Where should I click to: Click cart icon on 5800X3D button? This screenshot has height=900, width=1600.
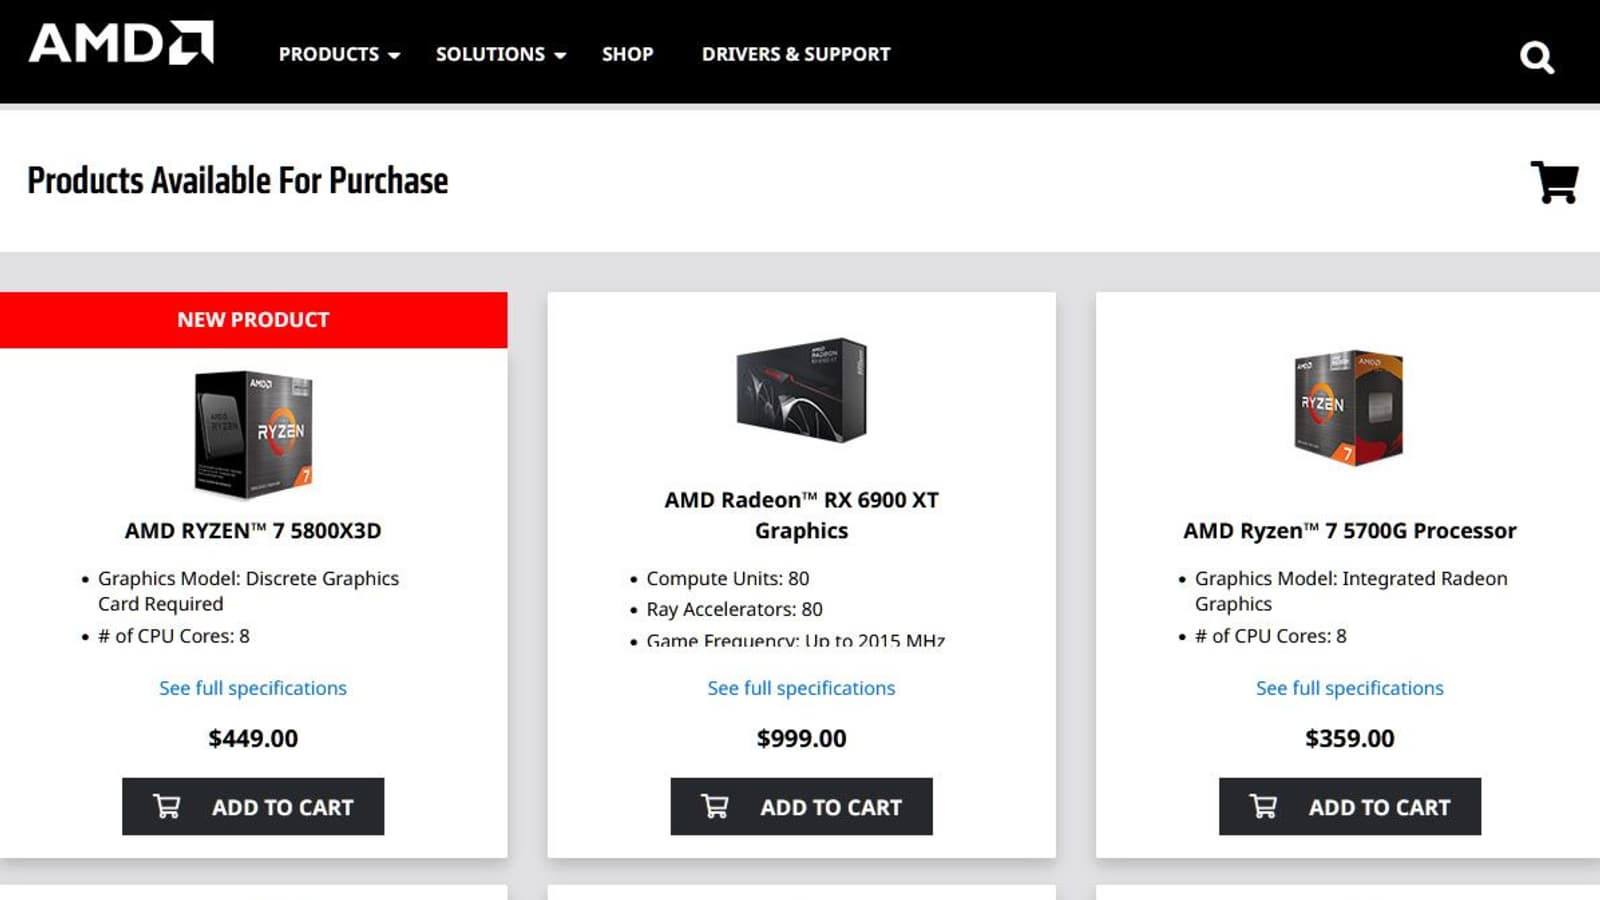(x=167, y=806)
